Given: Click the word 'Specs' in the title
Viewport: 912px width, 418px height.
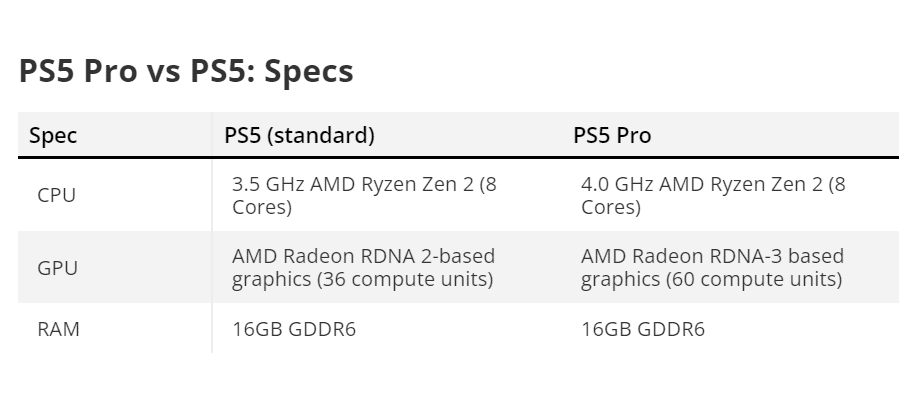Looking at the screenshot, I should tap(309, 72).
